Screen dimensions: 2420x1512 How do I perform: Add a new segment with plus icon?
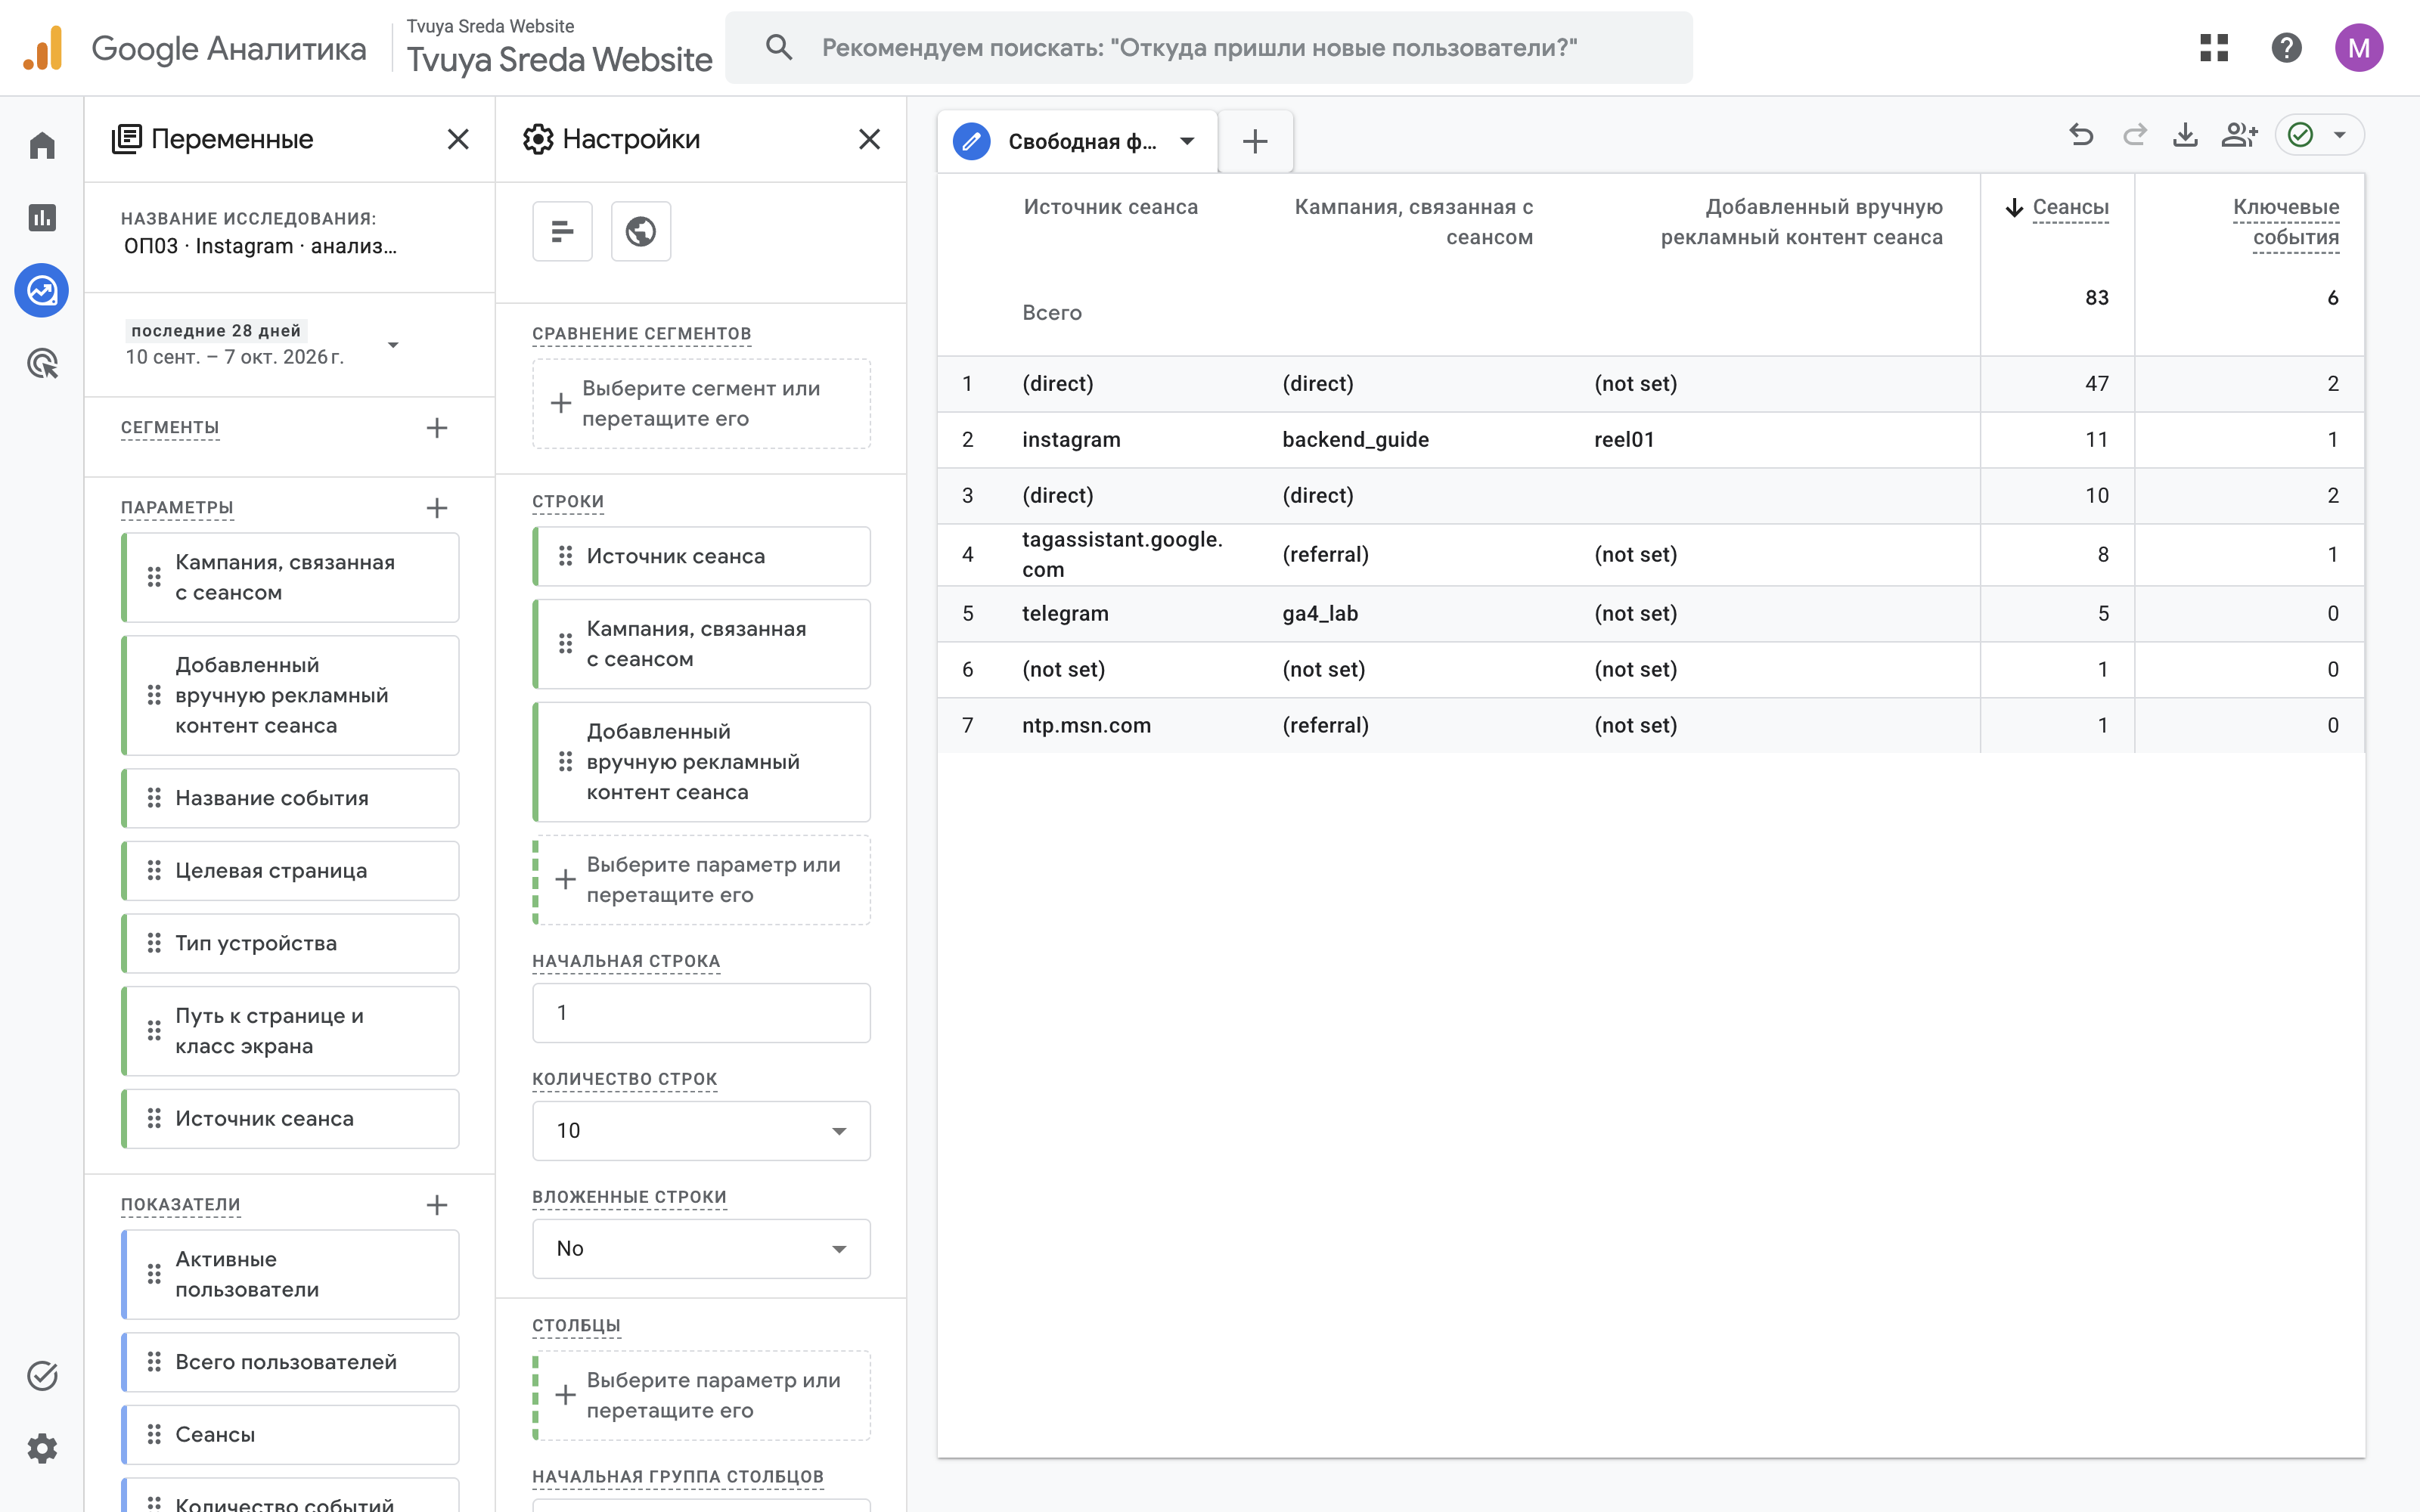437,428
